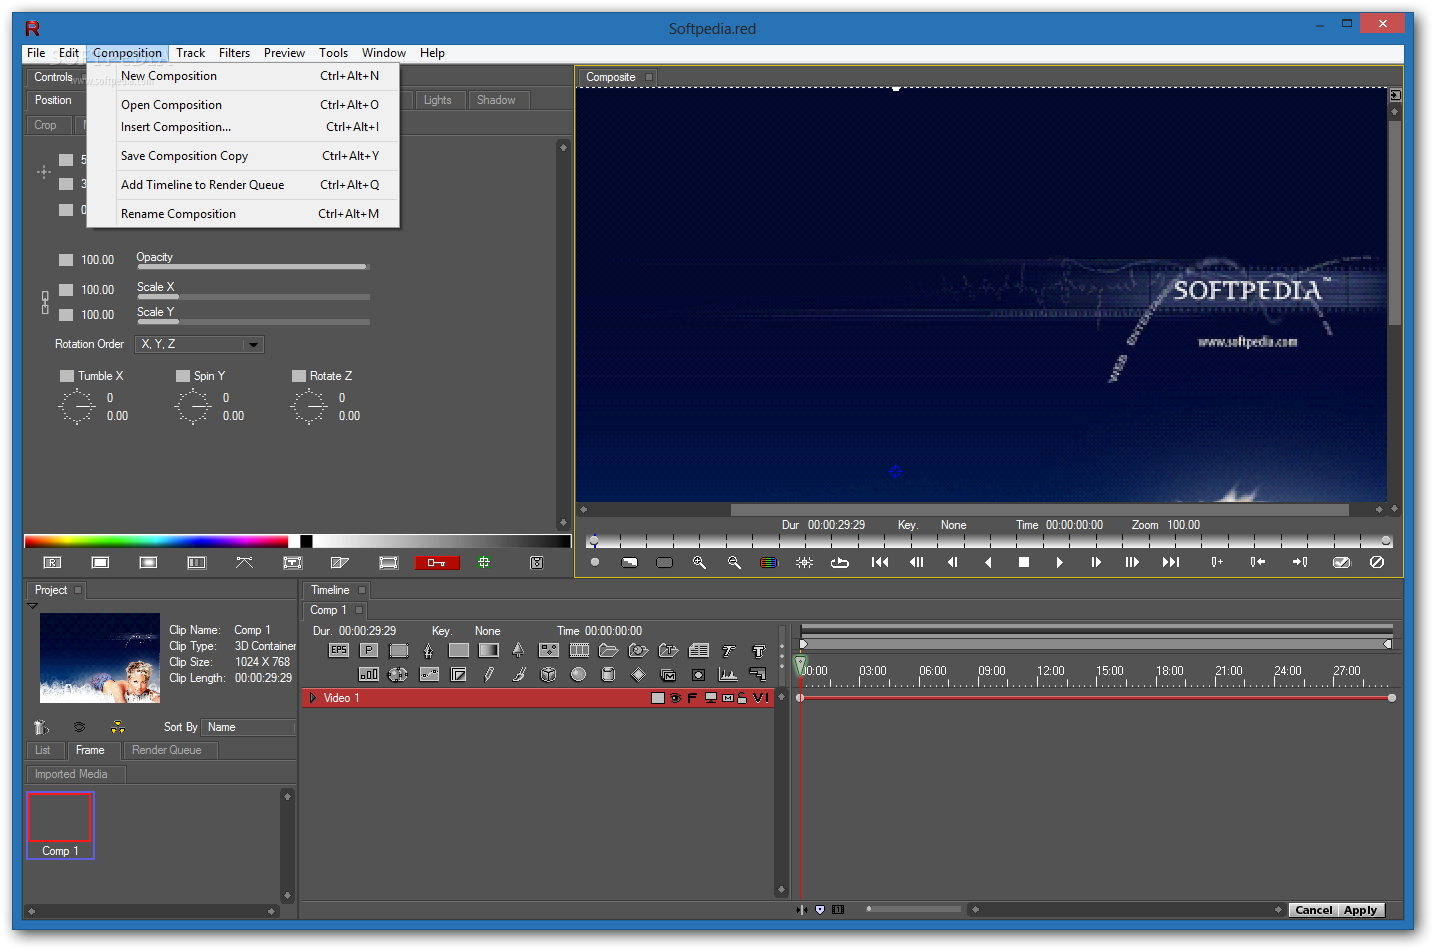Image resolution: width=1434 pixels, height=950 pixels.
Task: Toggle the Spin Y checkbox
Action: pos(183,376)
